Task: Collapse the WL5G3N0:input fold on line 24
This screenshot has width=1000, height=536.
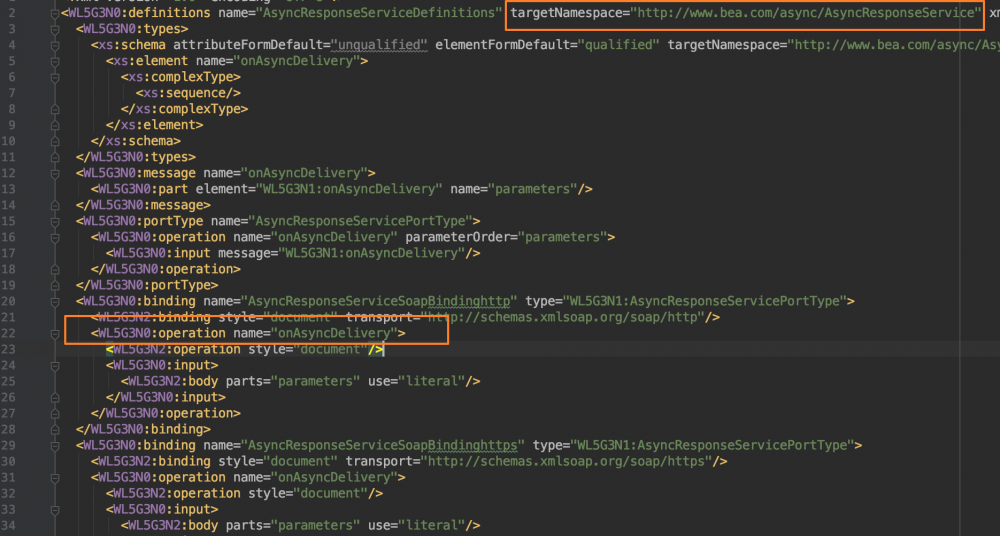Action: (x=55, y=365)
